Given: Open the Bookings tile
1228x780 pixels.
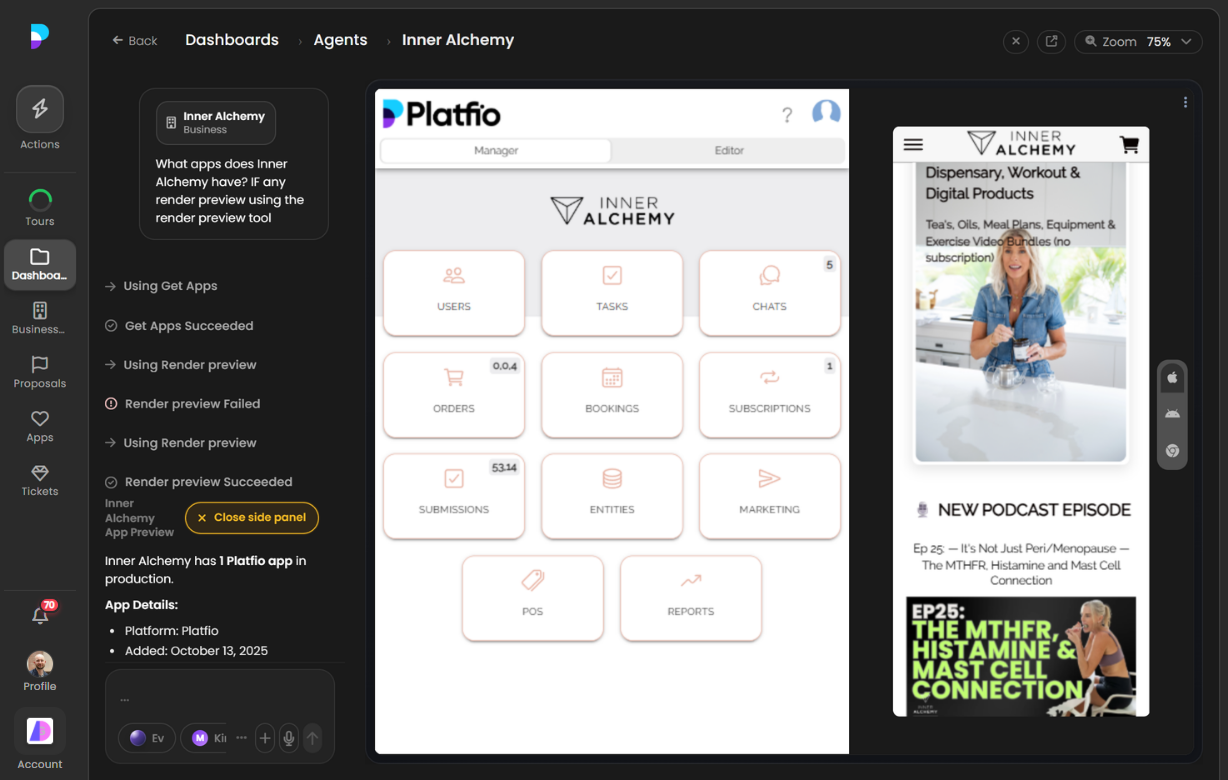Looking at the screenshot, I should pos(612,395).
